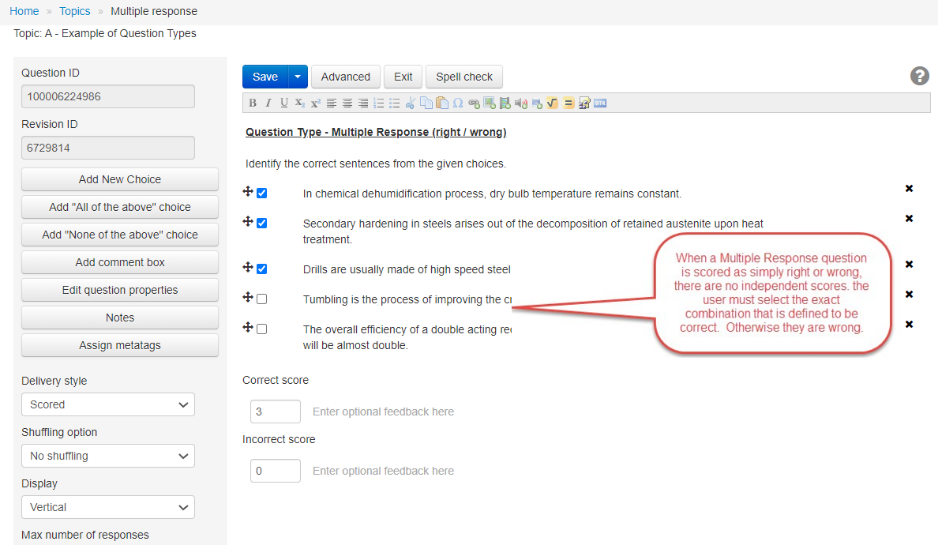This screenshot has width=938, height=545.
Task: Center align text
Action: pyautogui.click(x=347, y=103)
